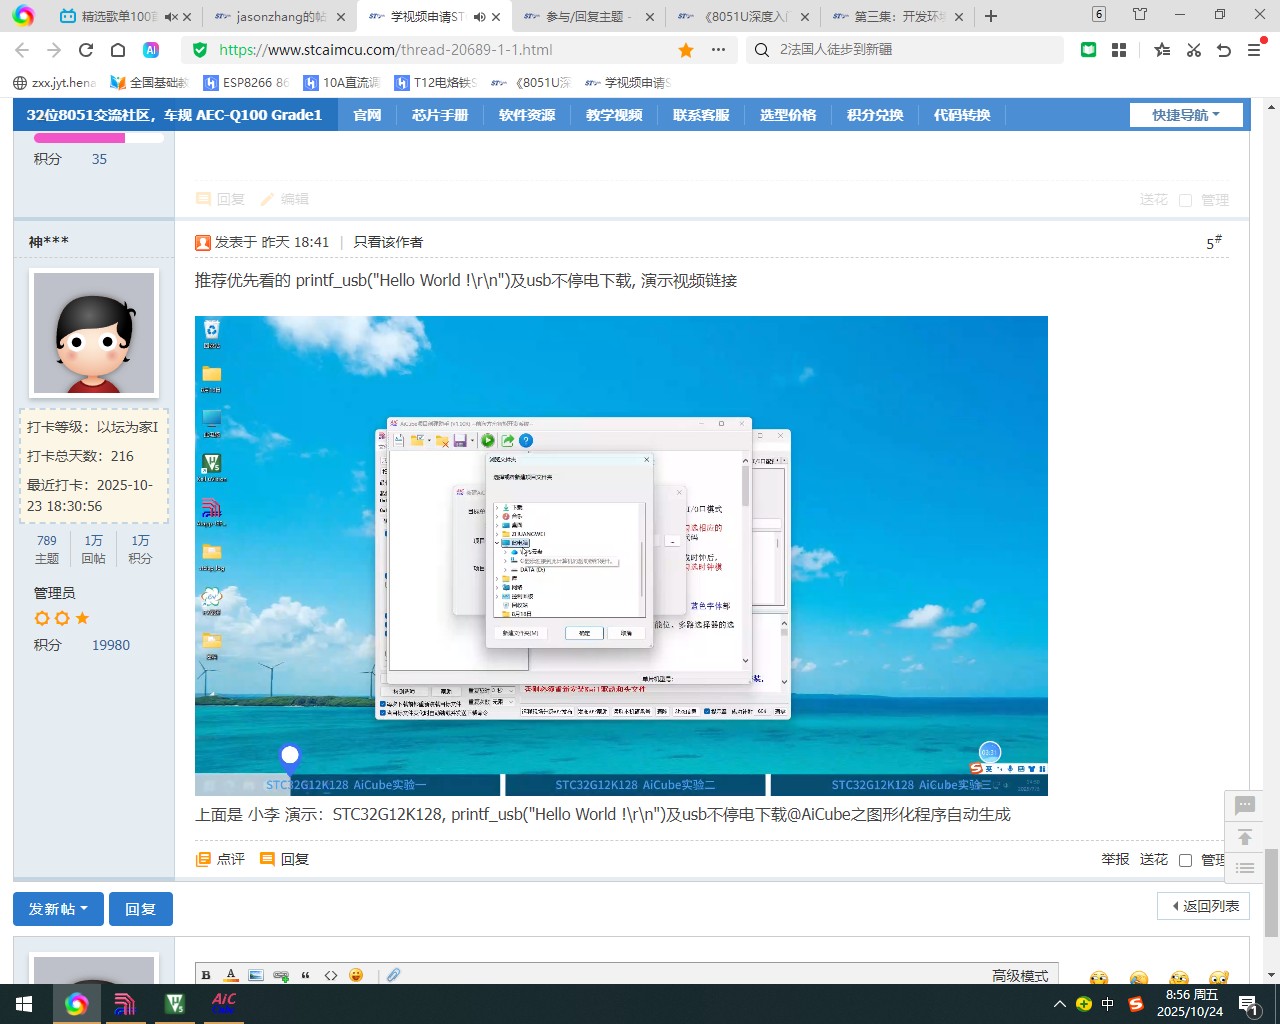1280x1024 pixels.
Task: Open the browser reading list green icon
Action: pyautogui.click(x=1091, y=49)
